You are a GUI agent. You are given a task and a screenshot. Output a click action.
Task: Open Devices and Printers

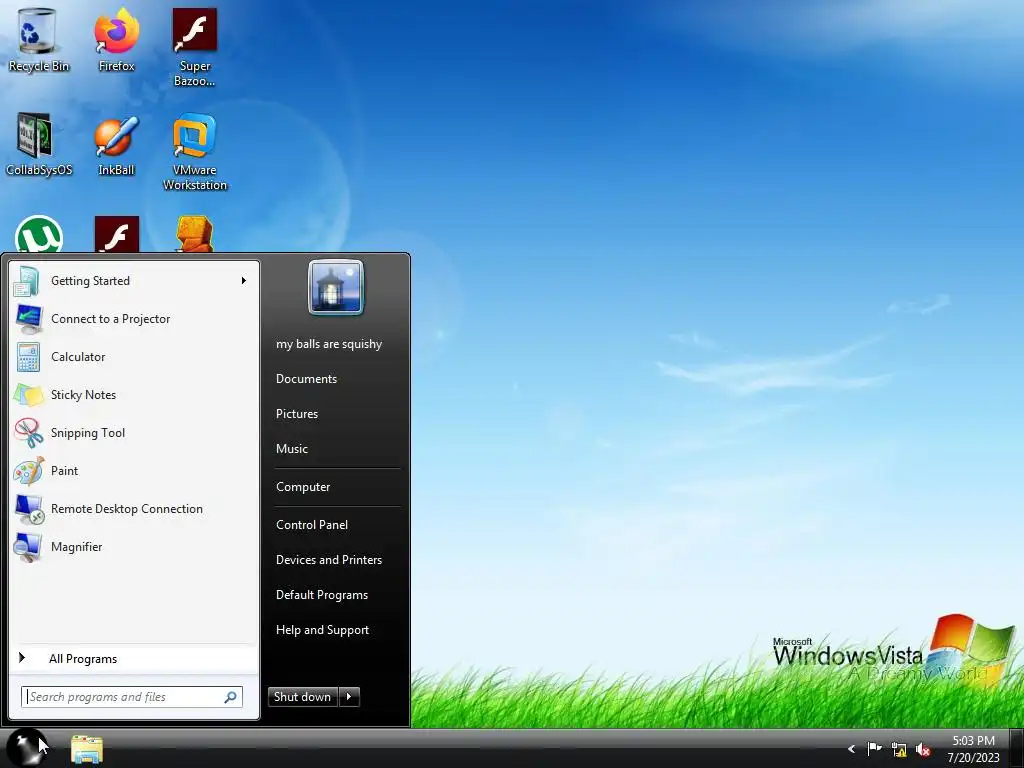[x=329, y=560]
